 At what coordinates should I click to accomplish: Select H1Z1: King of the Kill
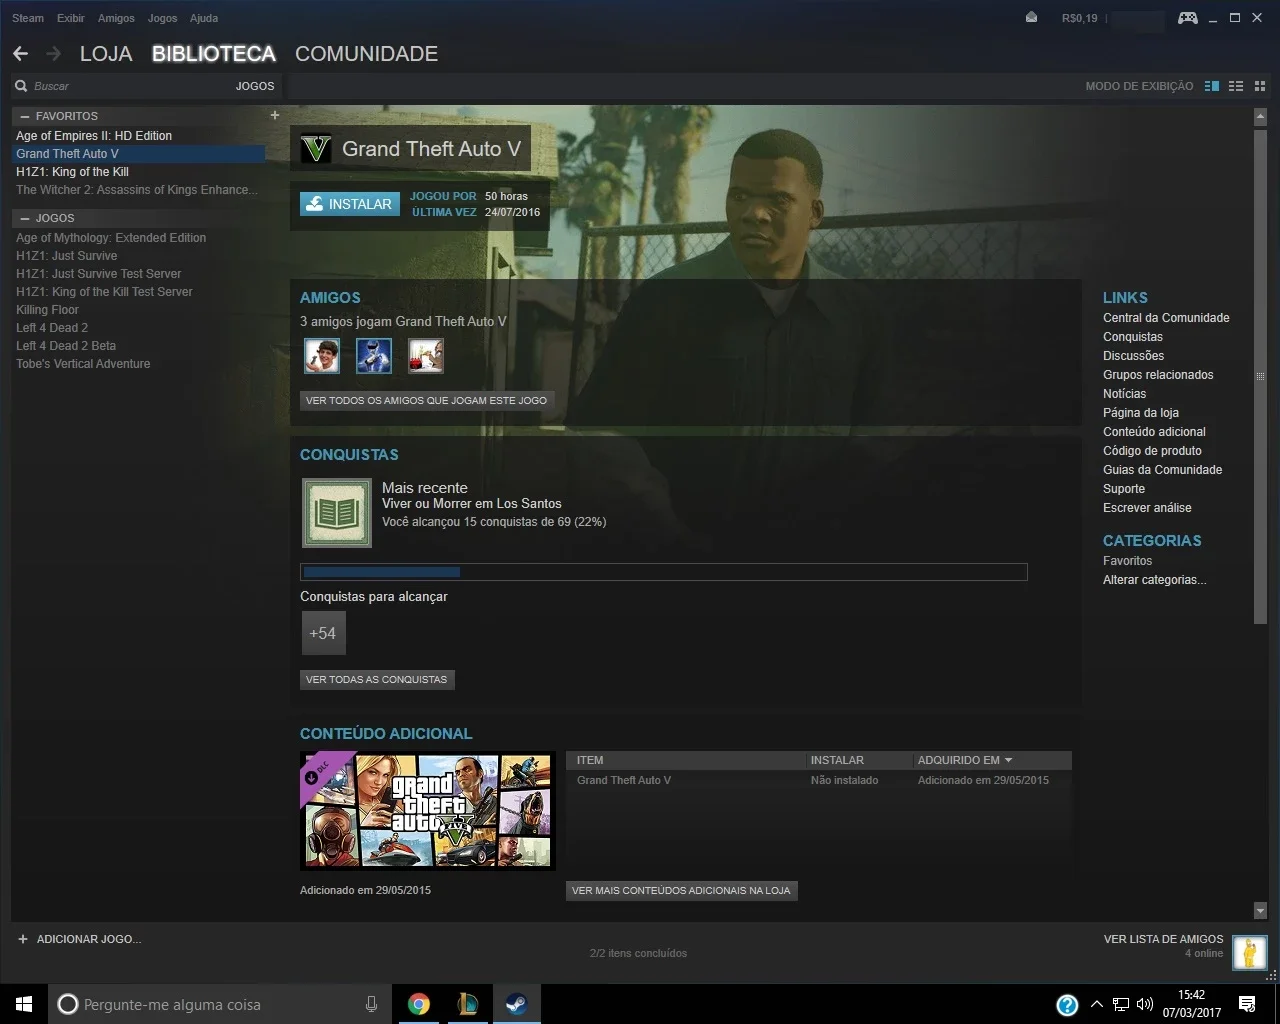pos(138,172)
